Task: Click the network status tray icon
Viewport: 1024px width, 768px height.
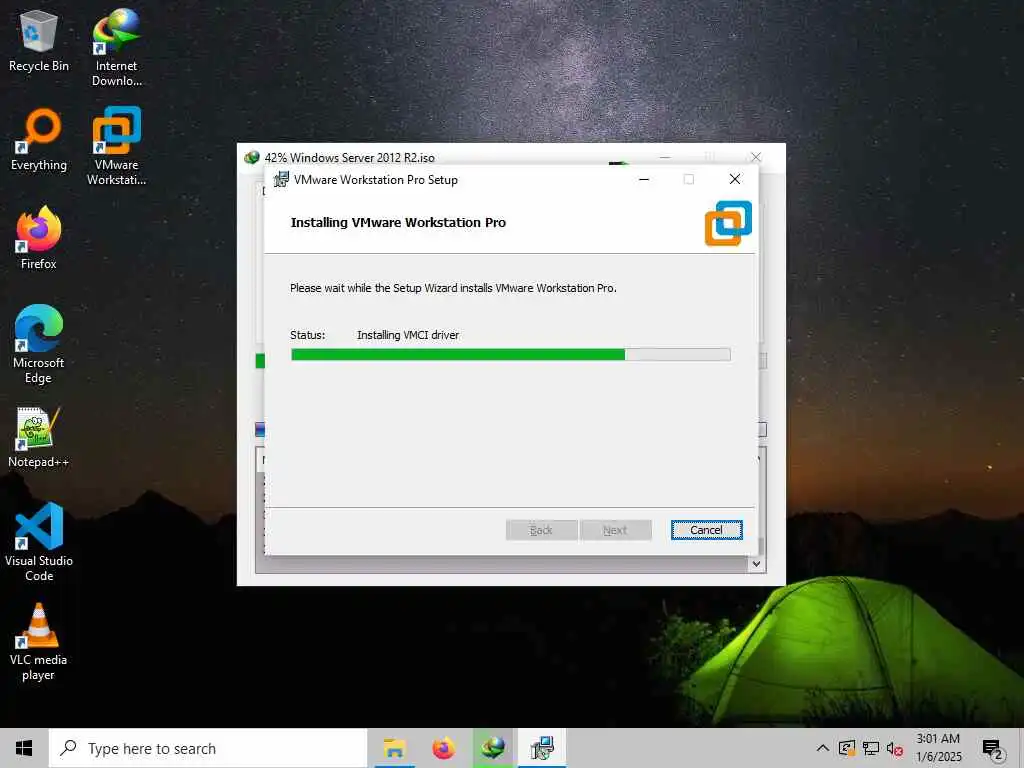Action: pyautogui.click(x=871, y=748)
